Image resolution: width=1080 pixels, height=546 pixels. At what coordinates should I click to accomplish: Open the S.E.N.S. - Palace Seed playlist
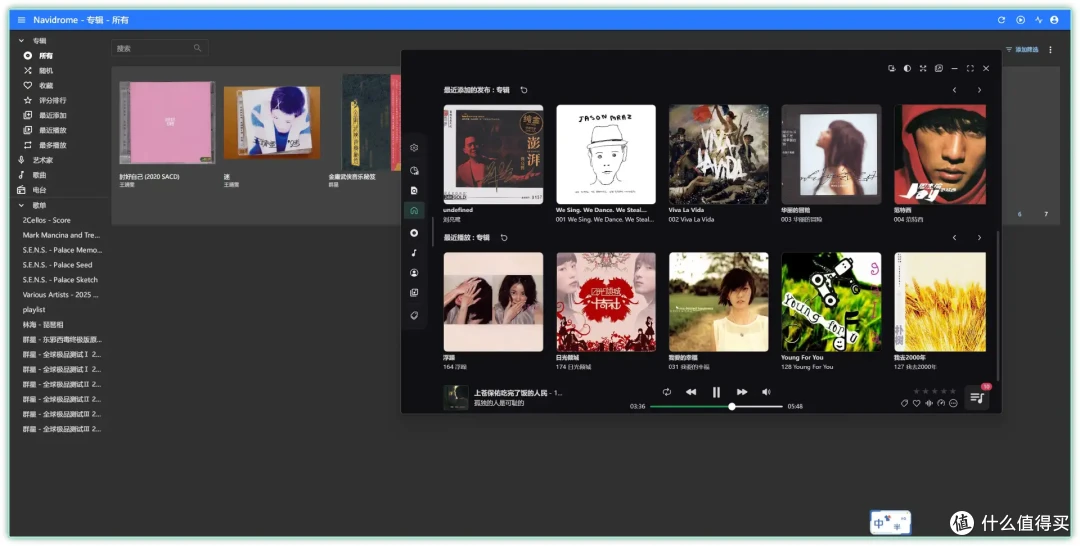57,265
